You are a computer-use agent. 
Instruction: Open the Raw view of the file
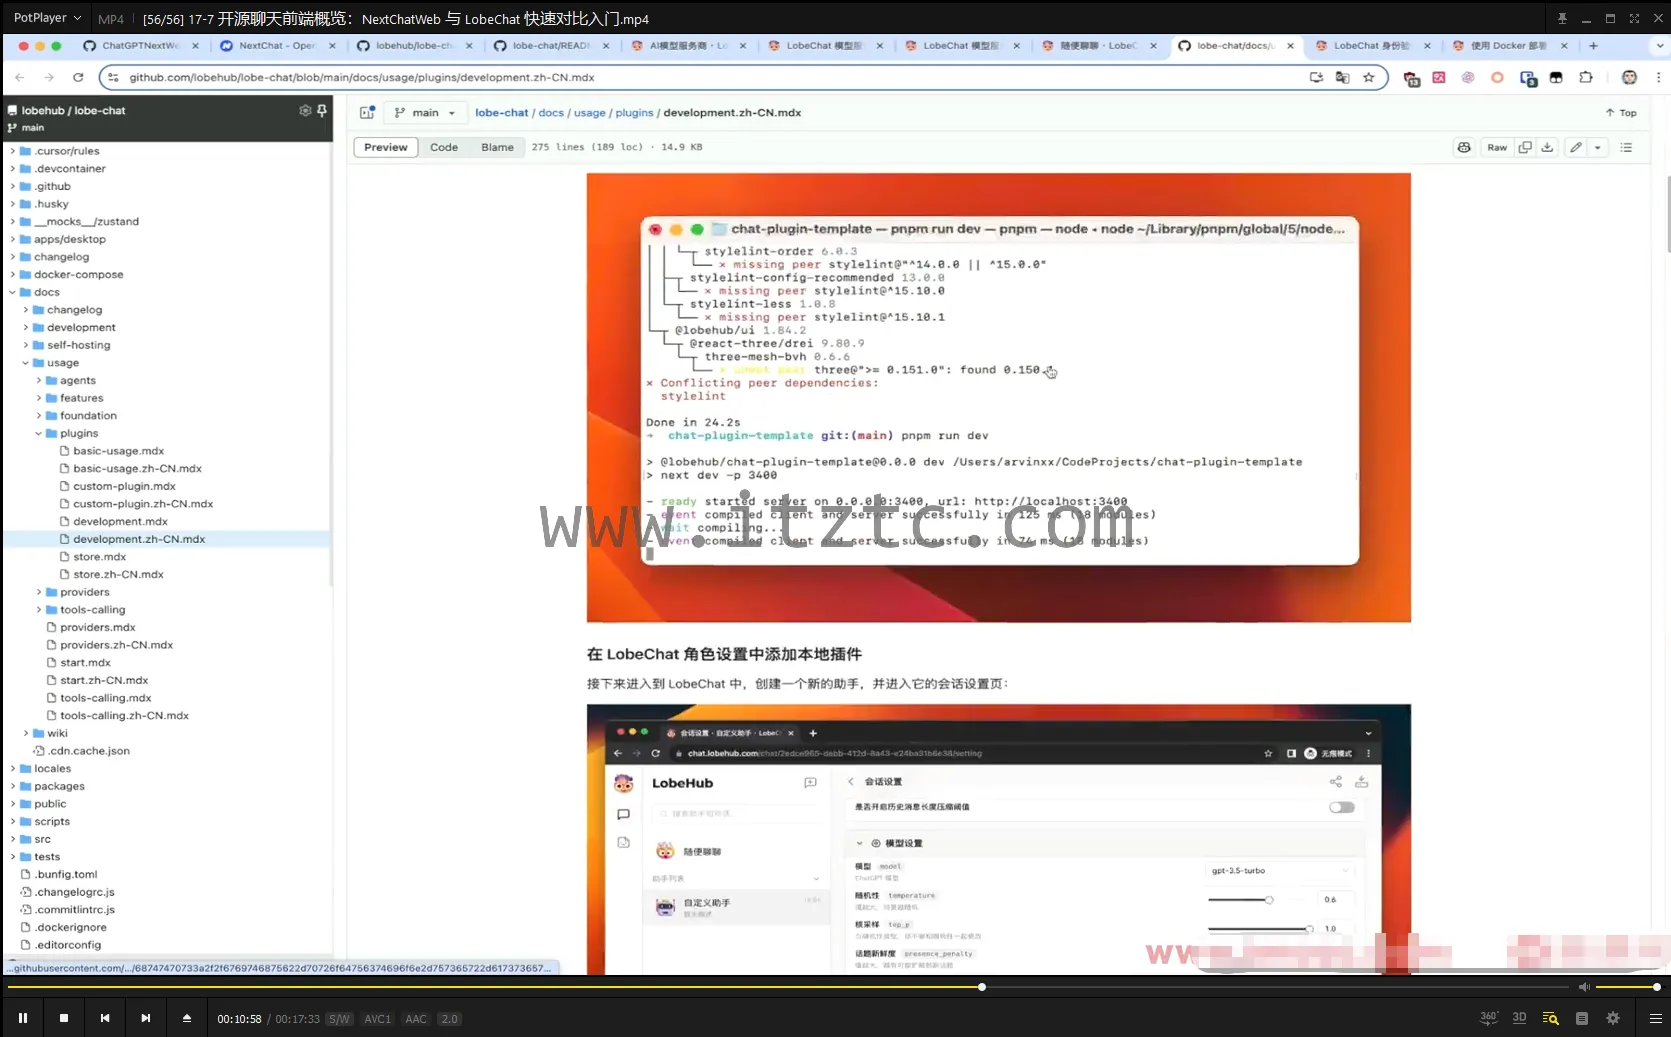[x=1497, y=147]
